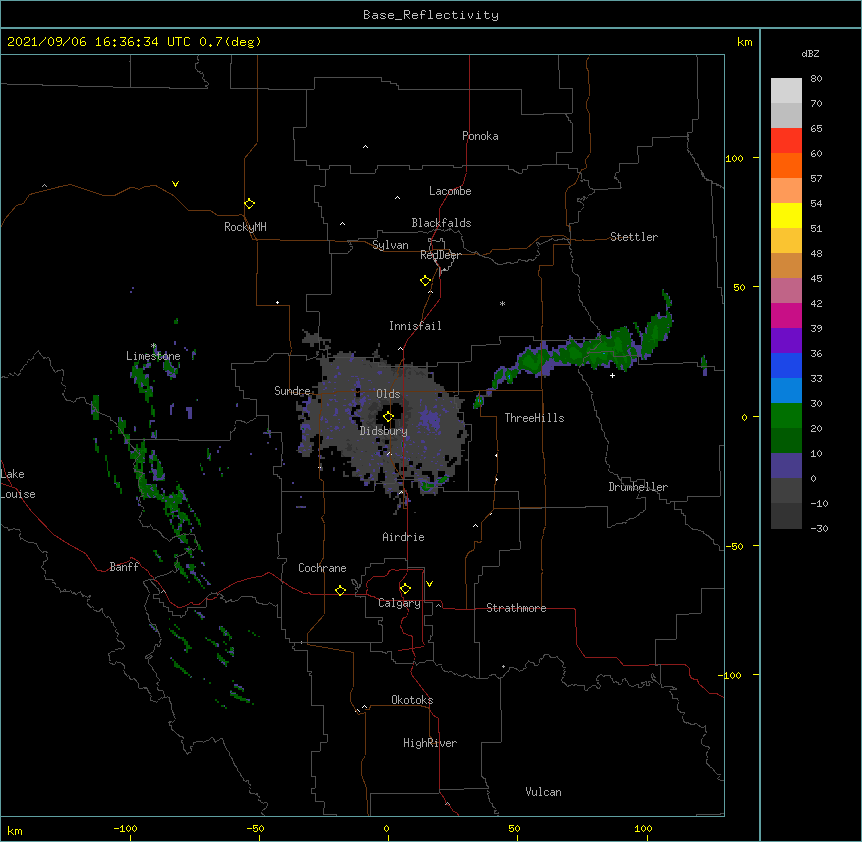Click the Banff label
Screen dimensions: 862x842
(124, 567)
